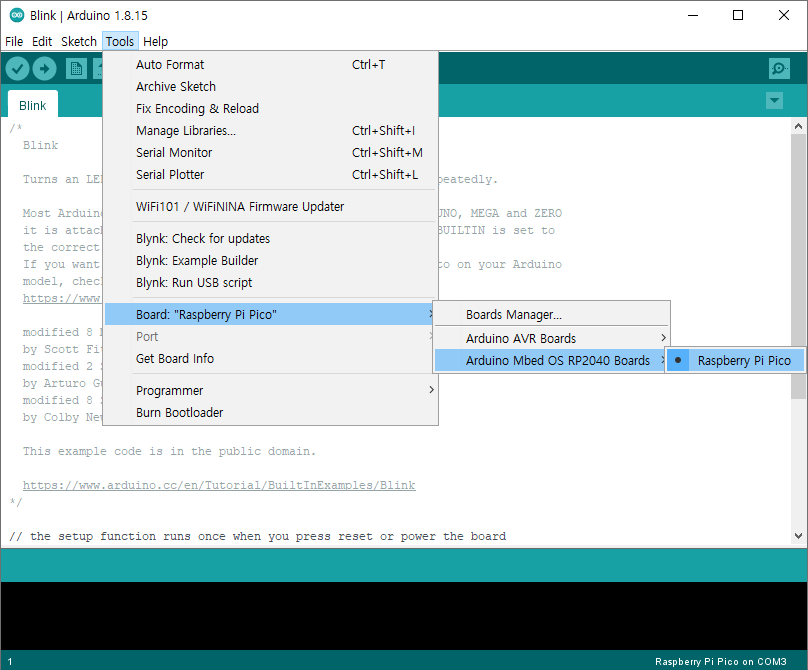Image resolution: width=808 pixels, height=670 pixels.
Task: Select Blynk: Run USB script
Action: (x=271, y=282)
